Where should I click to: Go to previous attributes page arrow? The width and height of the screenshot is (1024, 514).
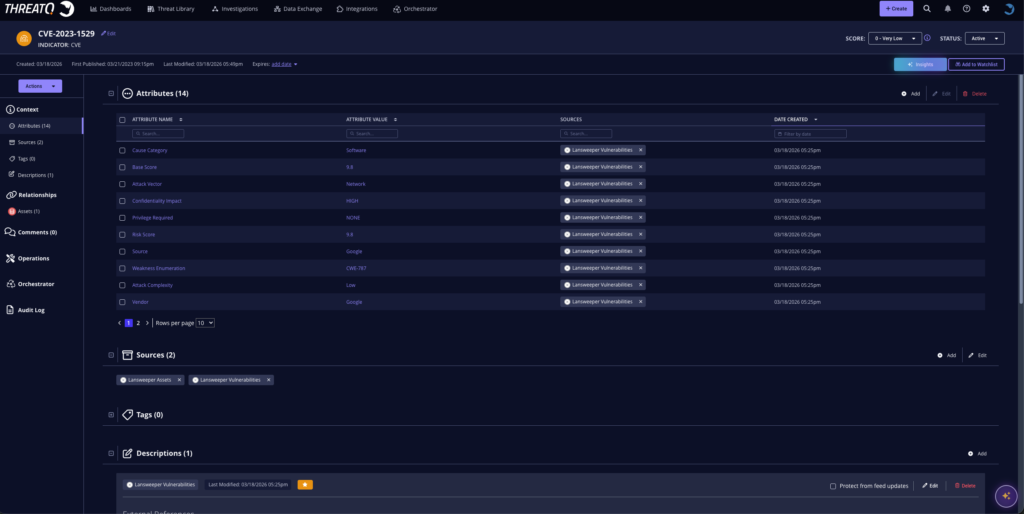tap(120, 323)
